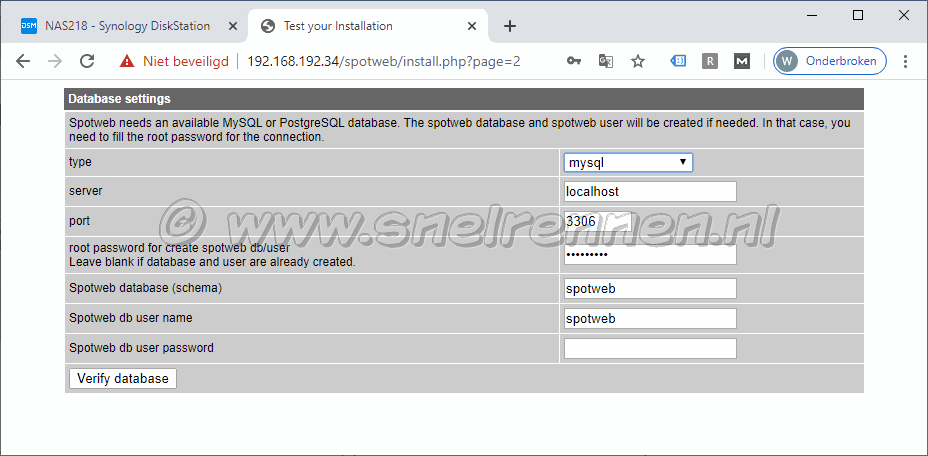
Task: Click the Spotweb database schema field
Action: pos(650,289)
